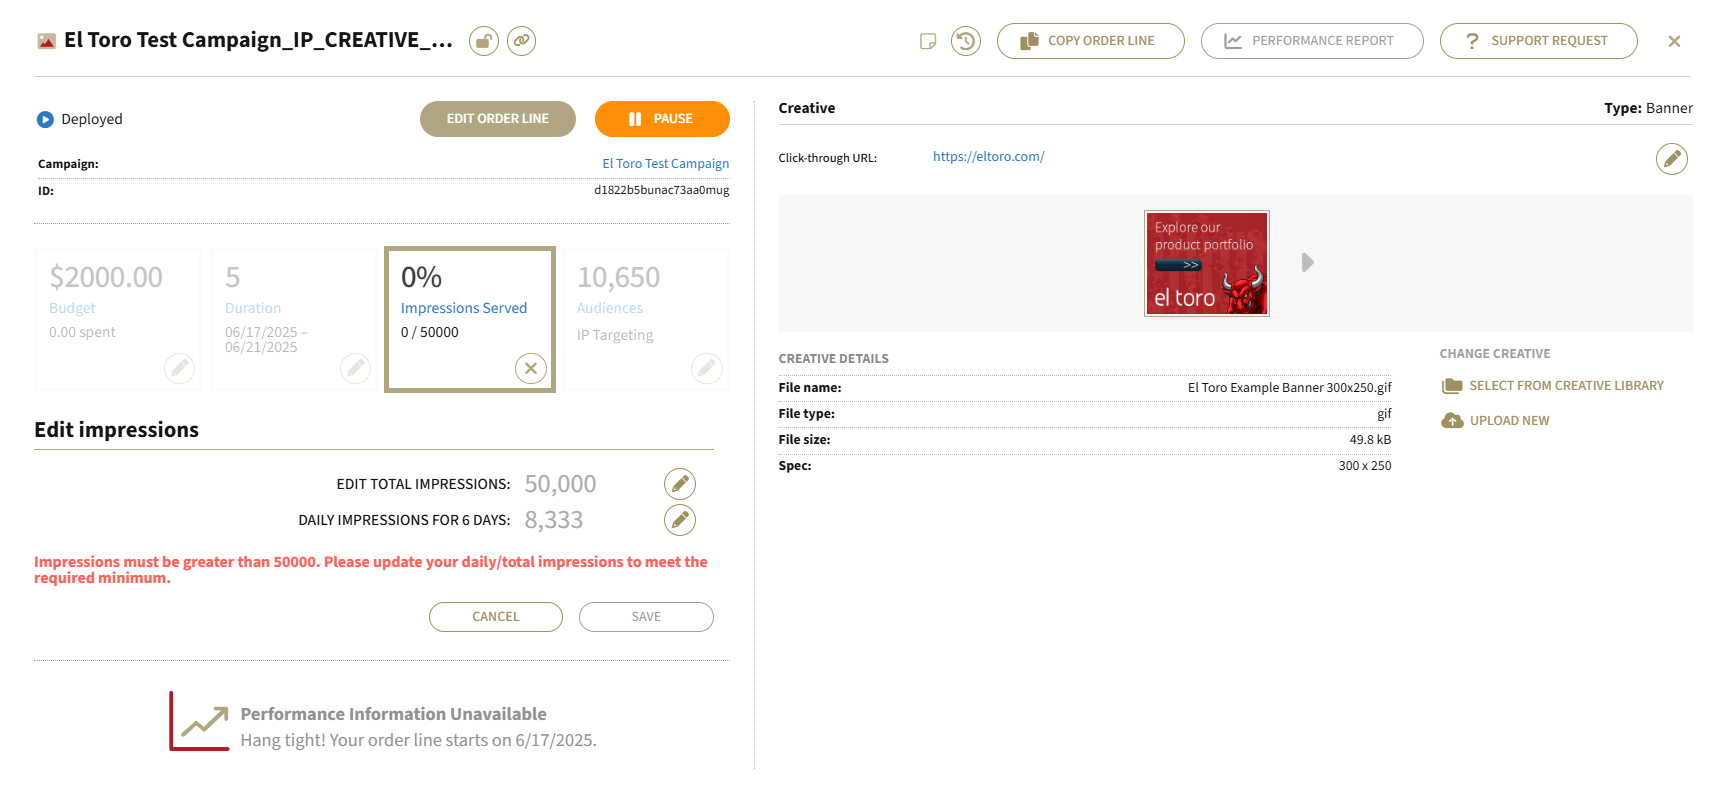The width and height of the screenshot is (1722, 805).
Task: Pause the order line
Action: (662, 119)
